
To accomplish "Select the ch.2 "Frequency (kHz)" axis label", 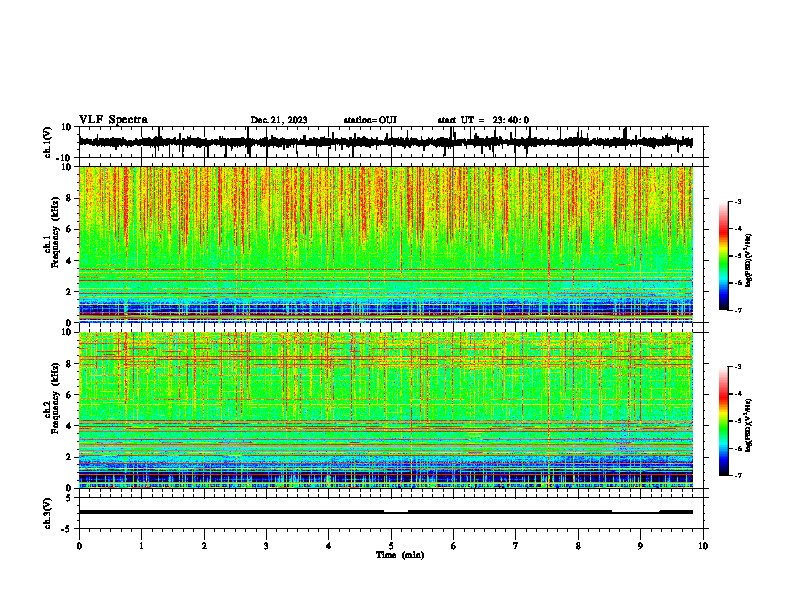I will [x=55, y=398].
